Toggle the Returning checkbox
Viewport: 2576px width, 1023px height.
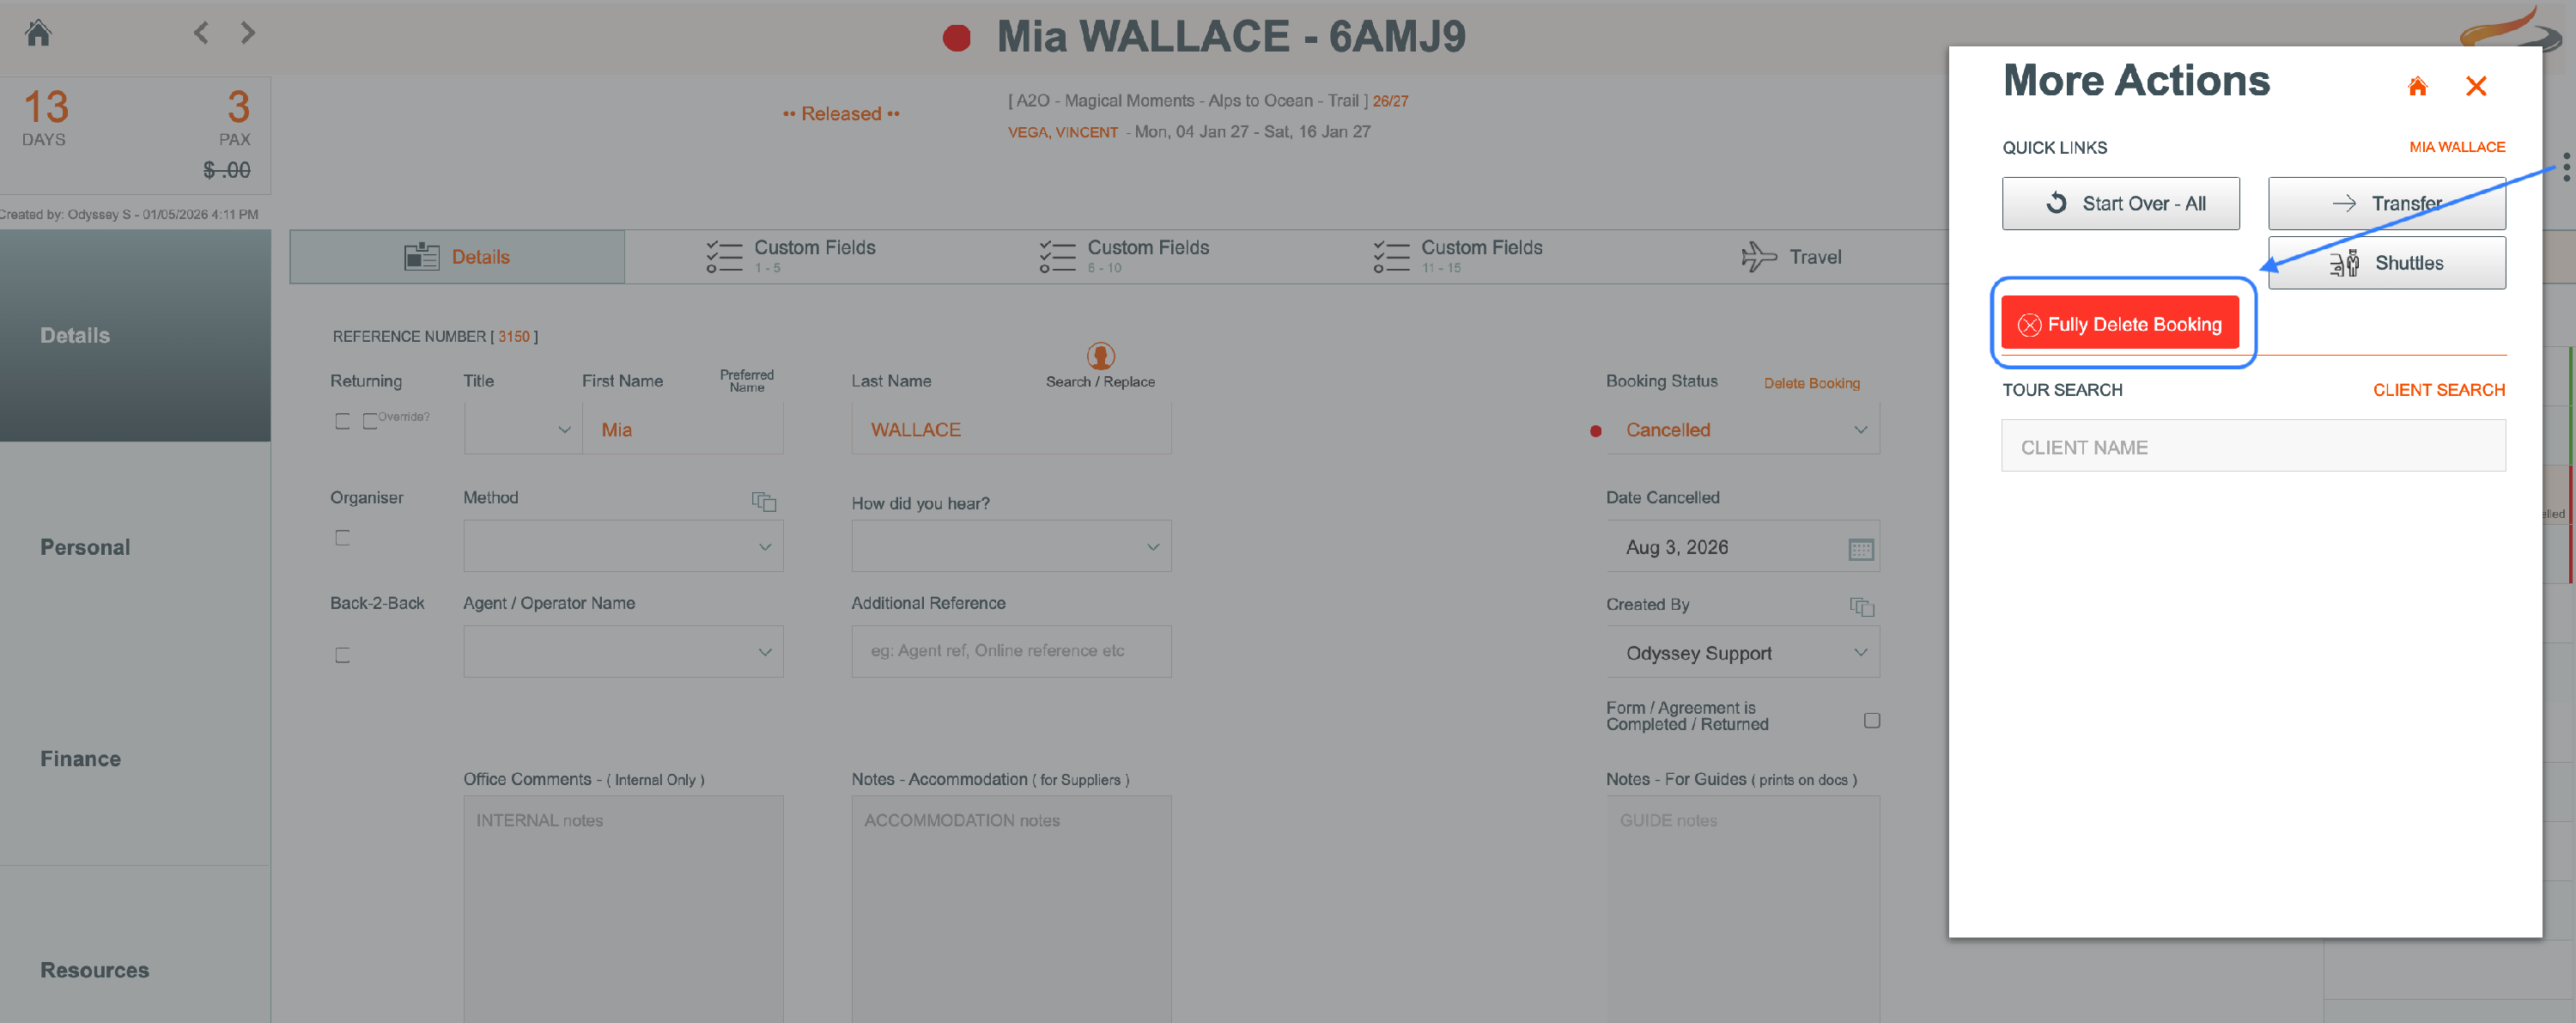tap(342, 421)
